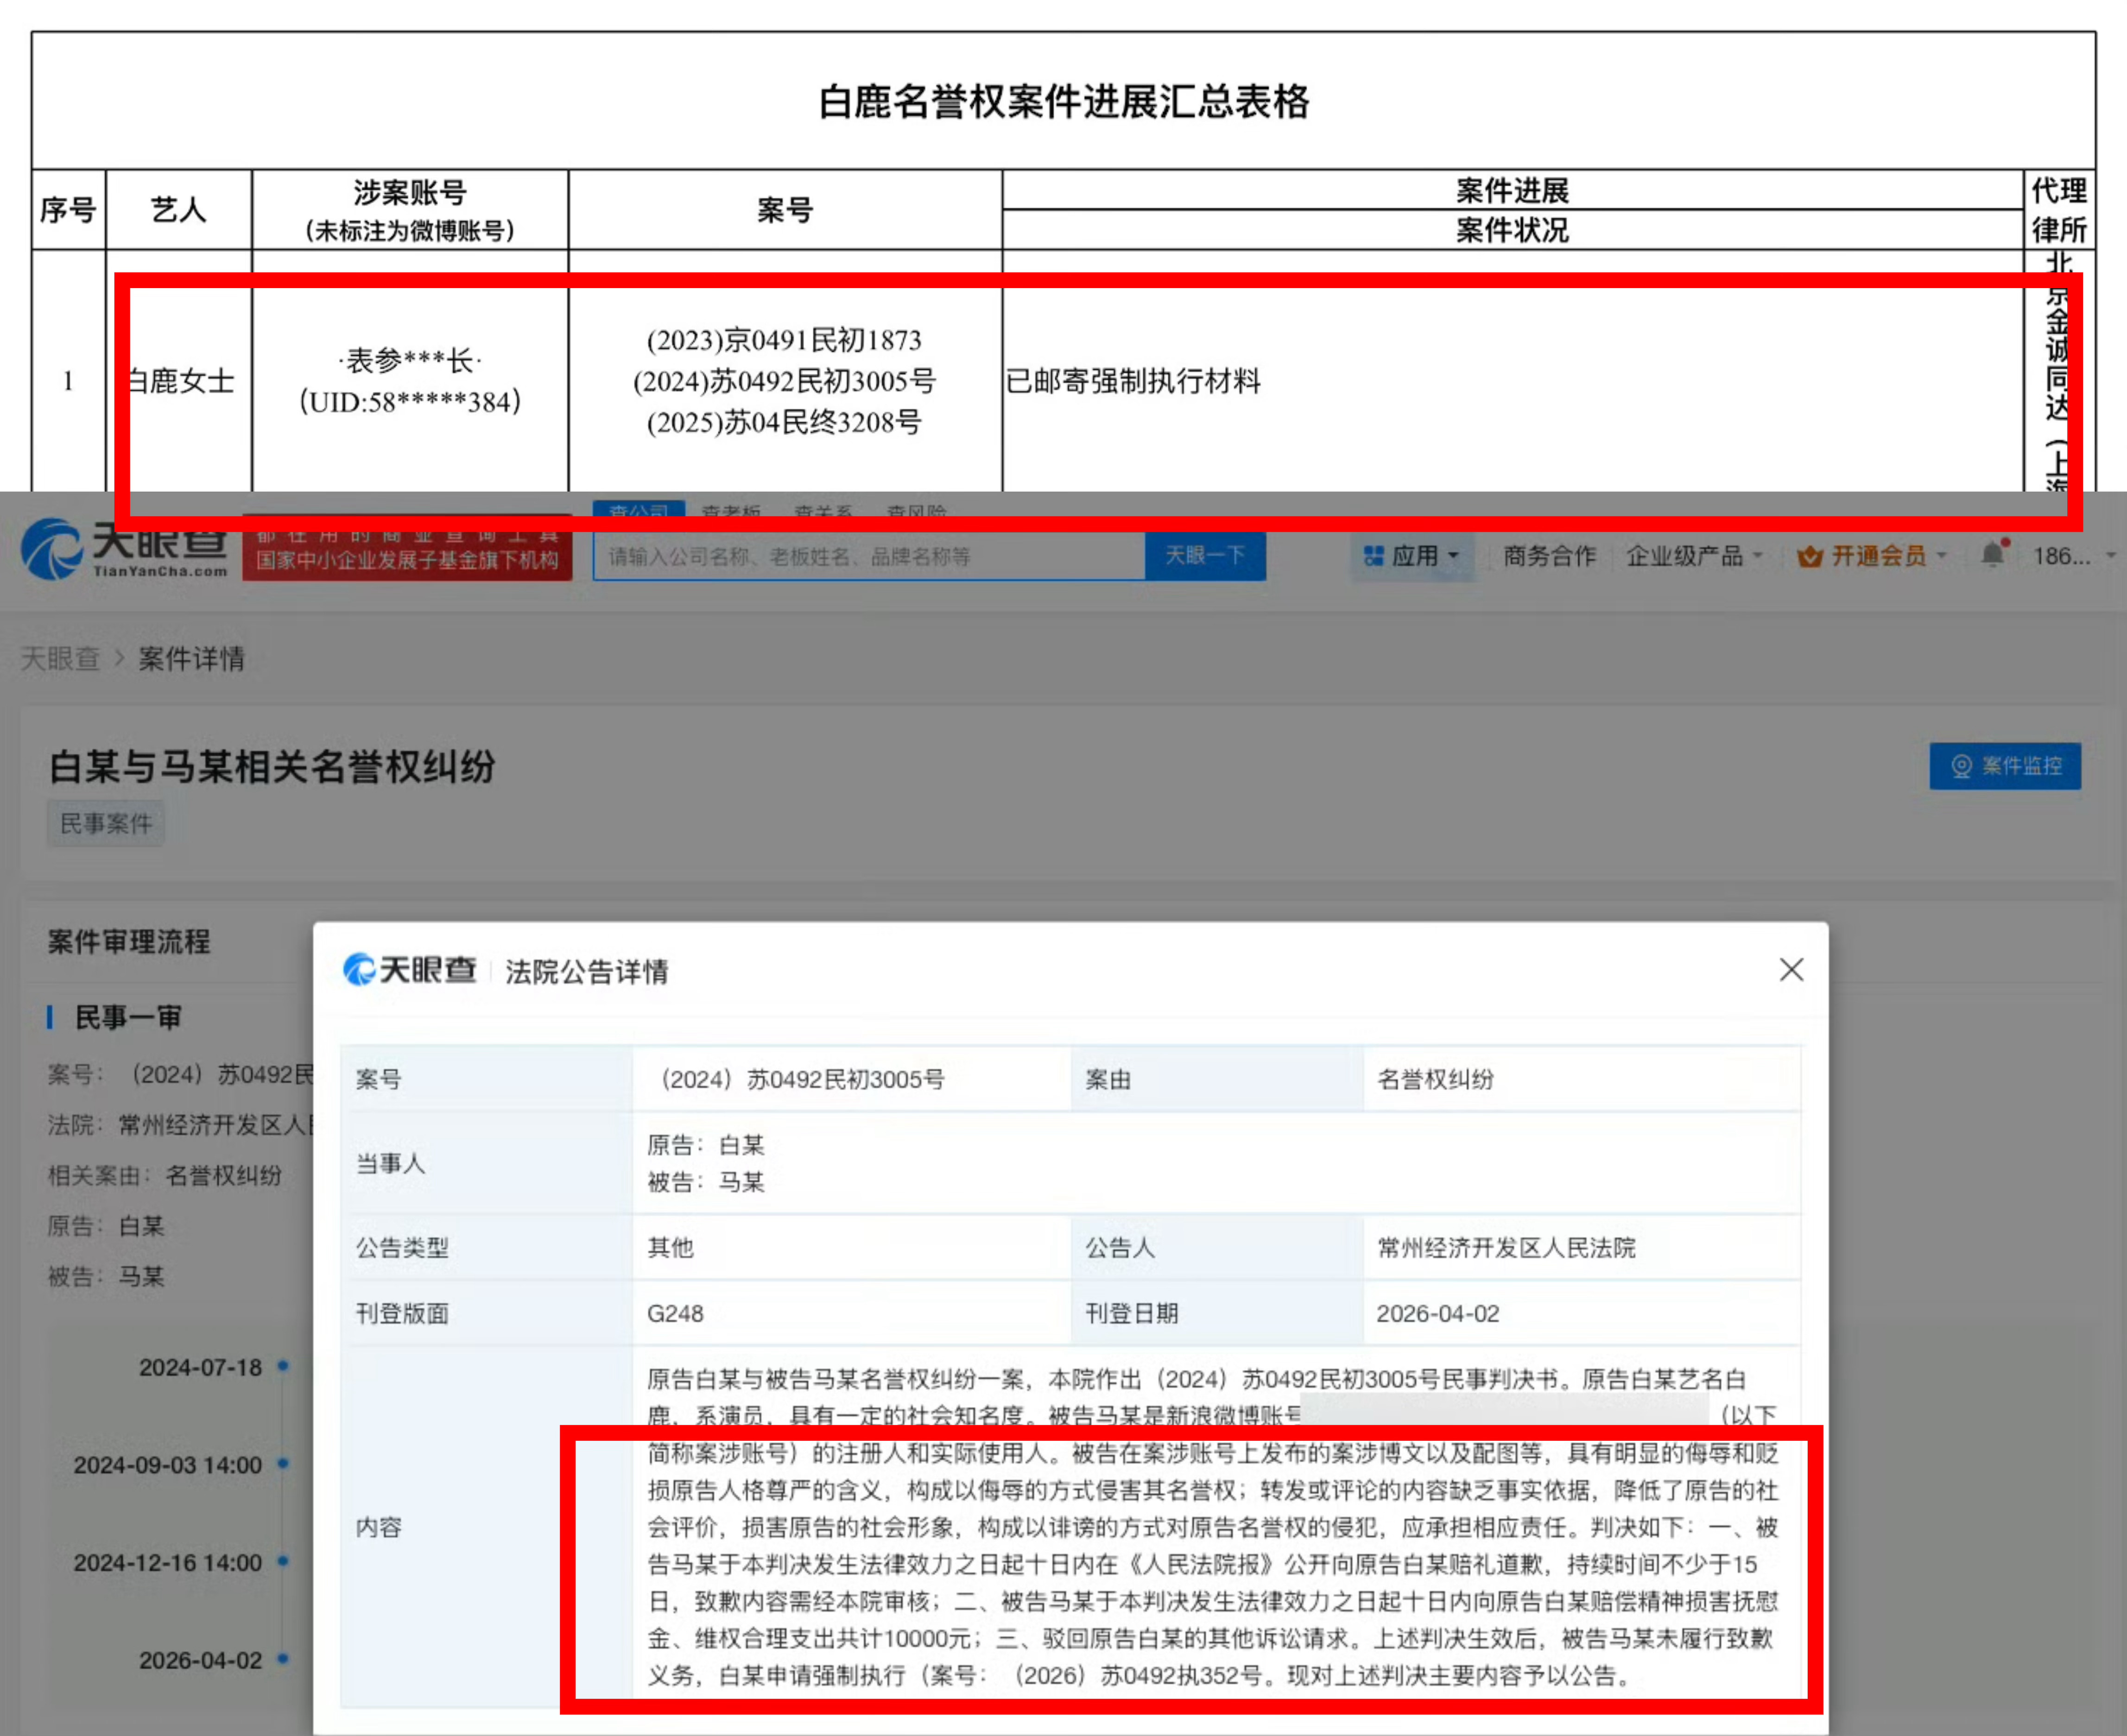Open the notification bell
2127x1736 pixels.
1992,554
